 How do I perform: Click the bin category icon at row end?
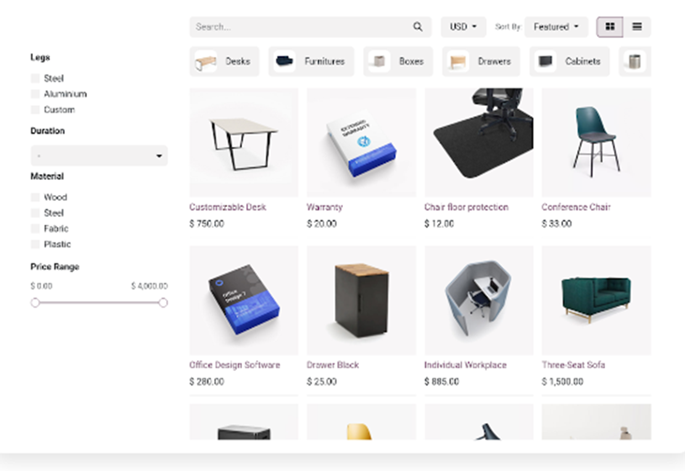[x=634, y=62]
